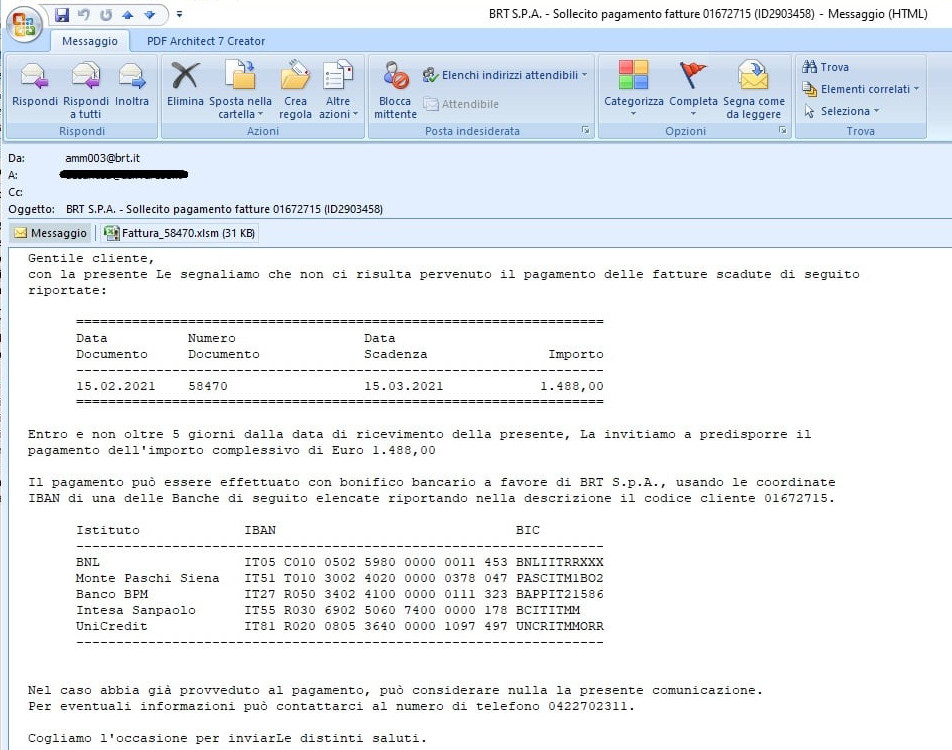This screenshot has width=952, height=750.
Task: Click the Banco BPM row
Action: coord(339,594)
